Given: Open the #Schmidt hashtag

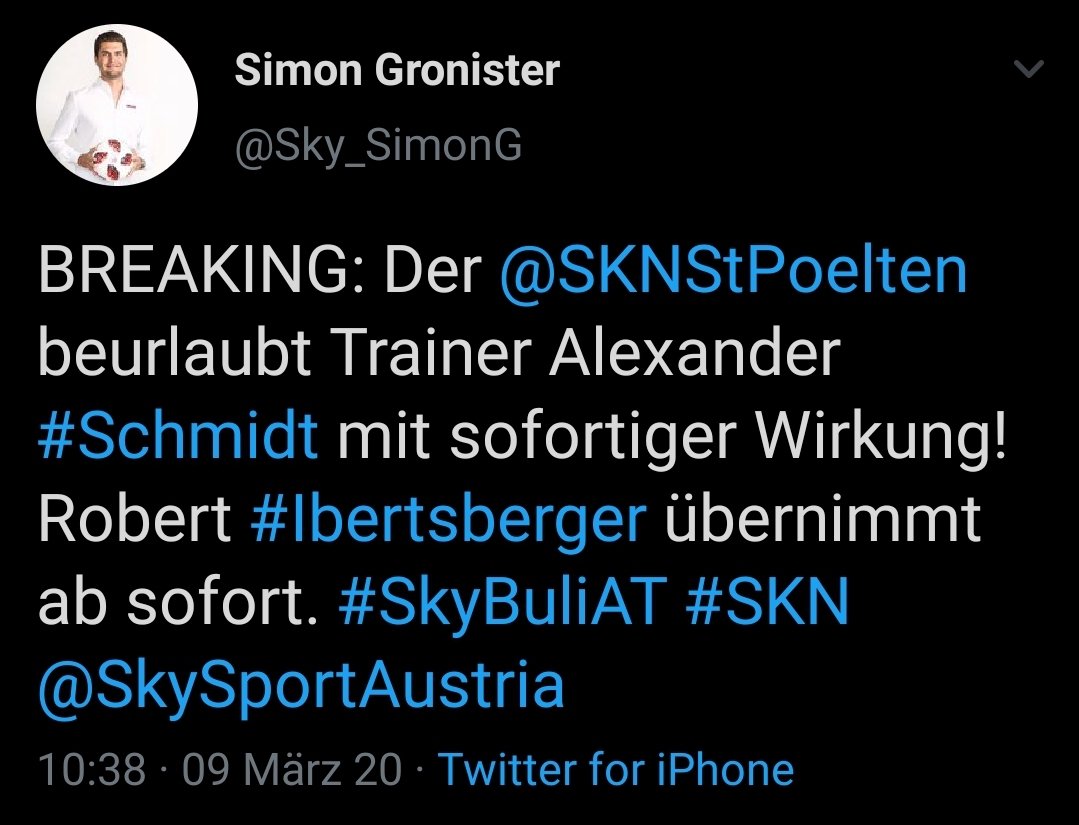Looking at the screenshot, I should [178, 435].
